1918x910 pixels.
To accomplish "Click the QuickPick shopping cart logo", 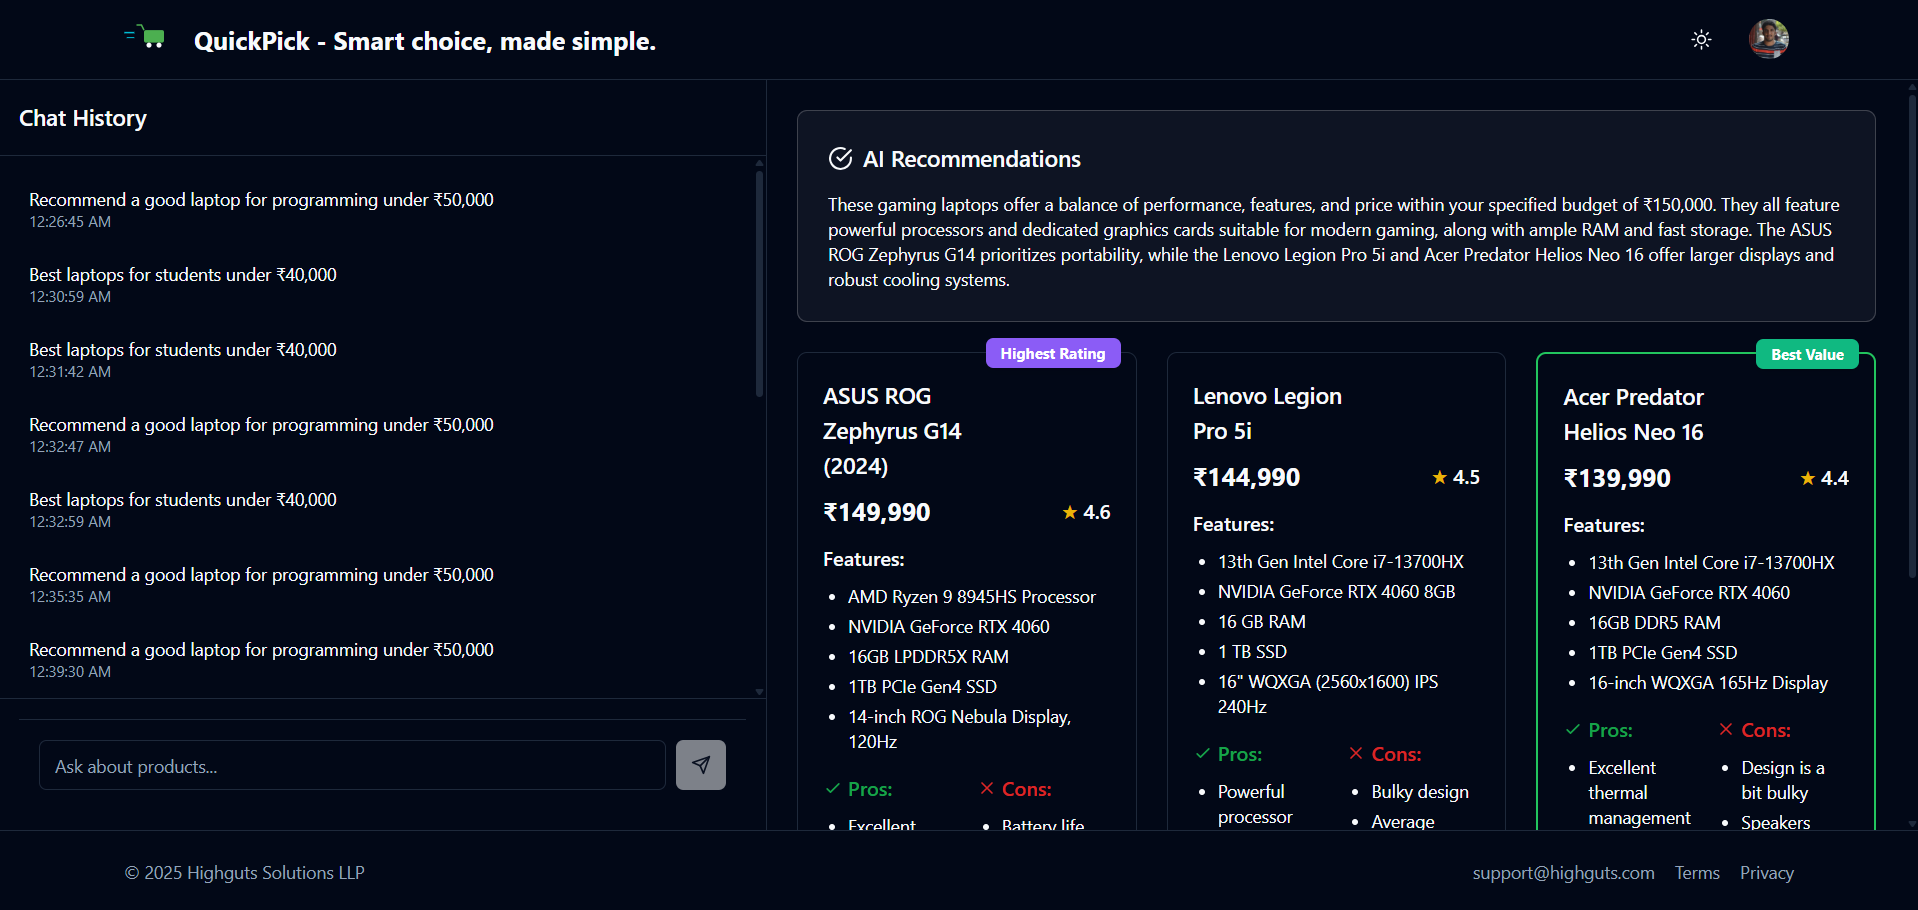I will point(145,38).
